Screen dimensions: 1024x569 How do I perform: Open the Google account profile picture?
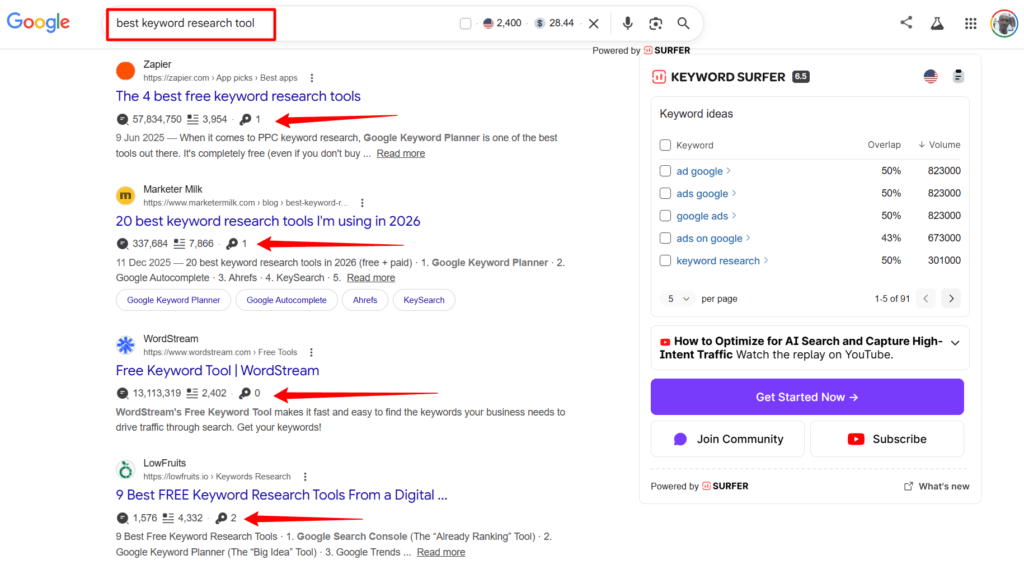pos(1004,24)
